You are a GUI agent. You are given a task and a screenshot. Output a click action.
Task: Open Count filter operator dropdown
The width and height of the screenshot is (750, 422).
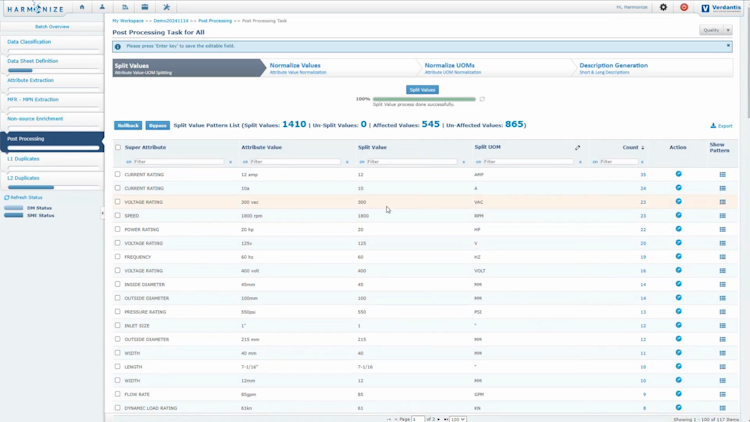(595, 162)
